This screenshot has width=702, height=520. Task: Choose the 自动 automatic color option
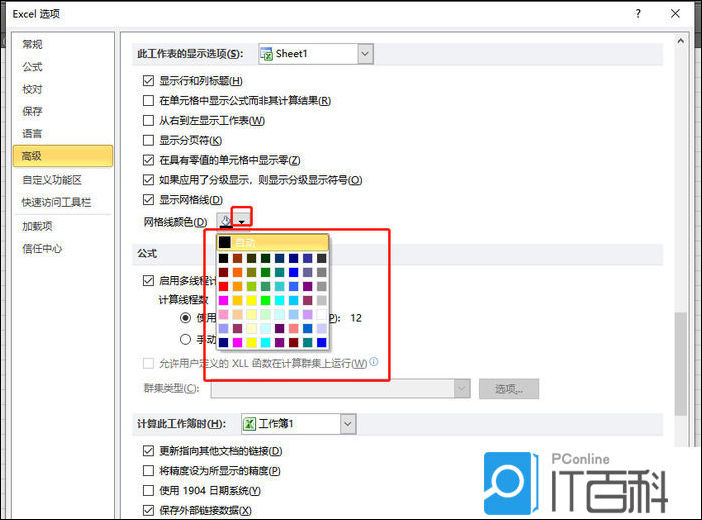273,242
